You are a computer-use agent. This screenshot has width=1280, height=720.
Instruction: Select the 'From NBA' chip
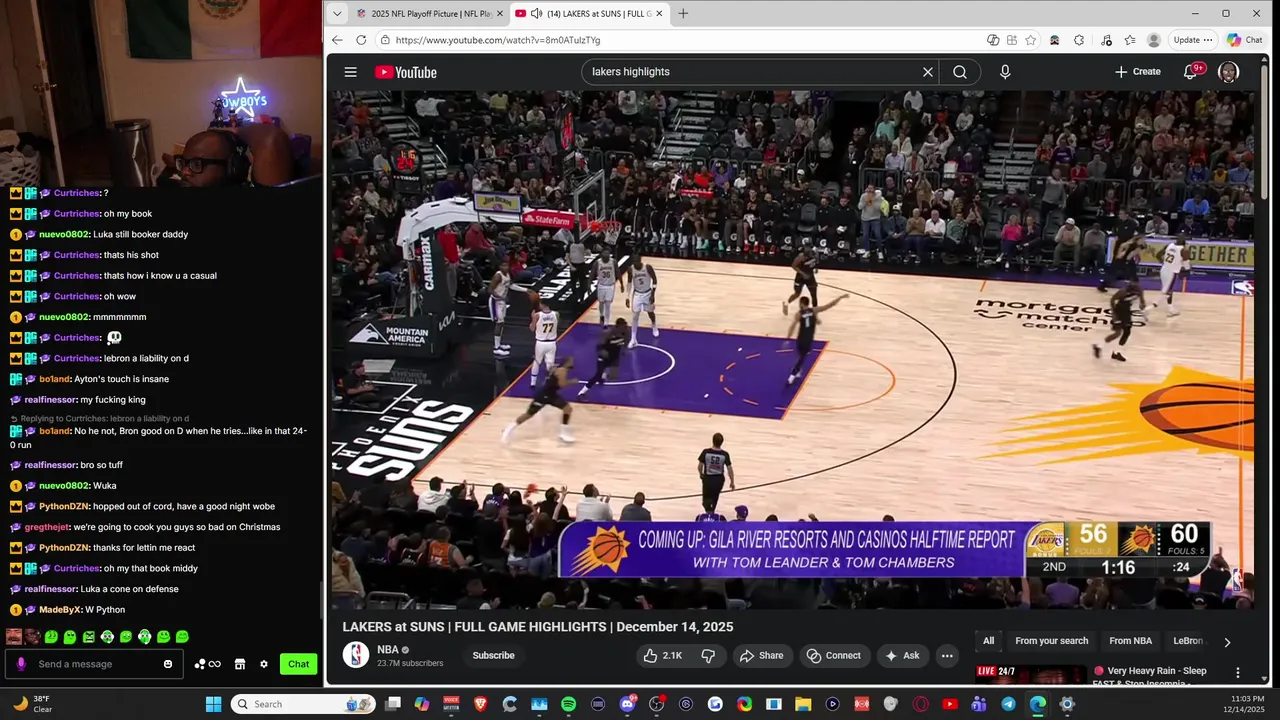tap(1130, 641)
